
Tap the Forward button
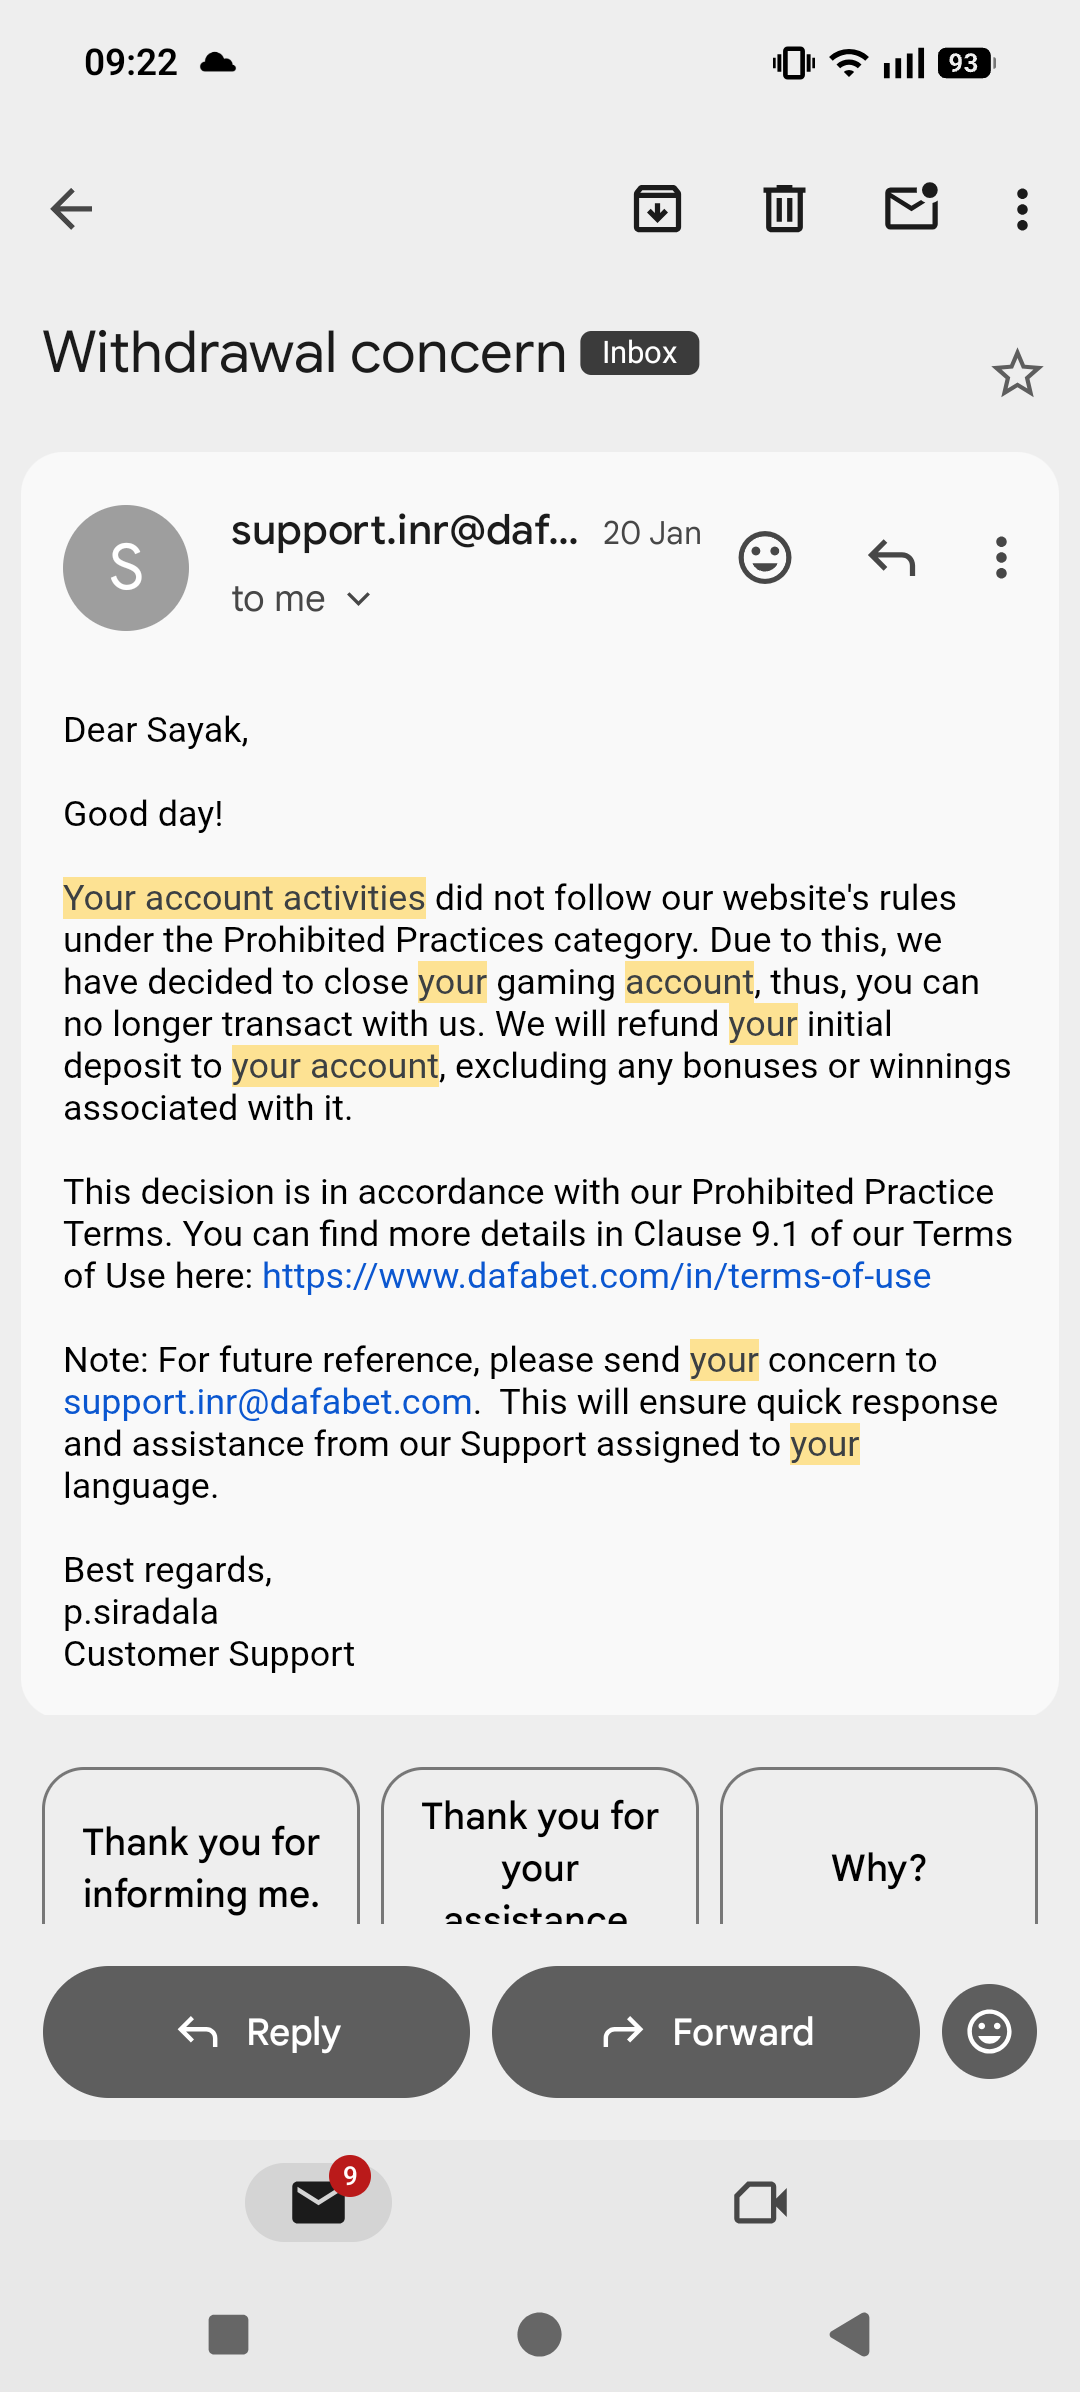[706, 2032]
